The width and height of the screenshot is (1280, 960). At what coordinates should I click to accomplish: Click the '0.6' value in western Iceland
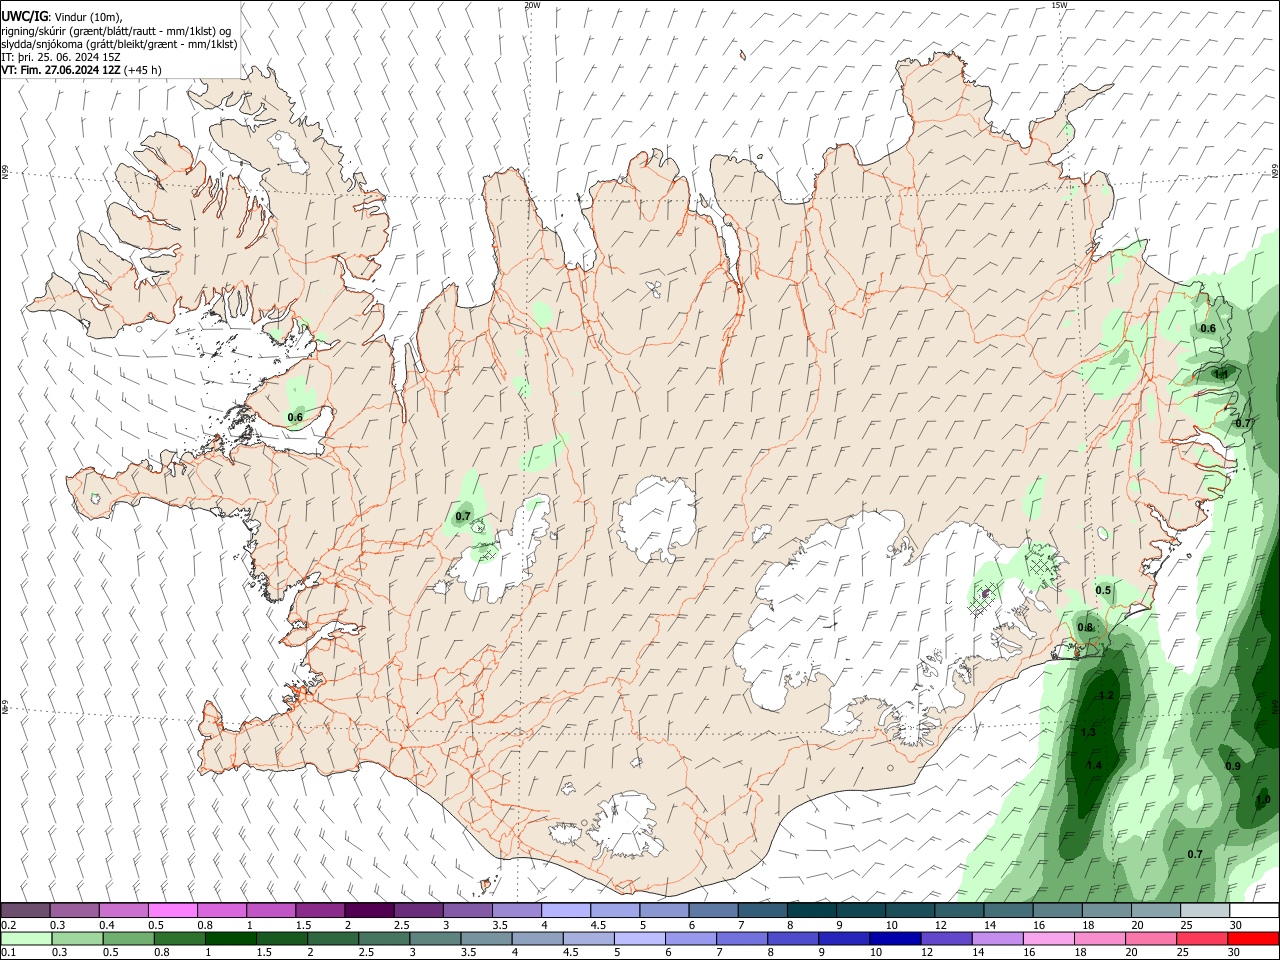click(x=295, y=417)
